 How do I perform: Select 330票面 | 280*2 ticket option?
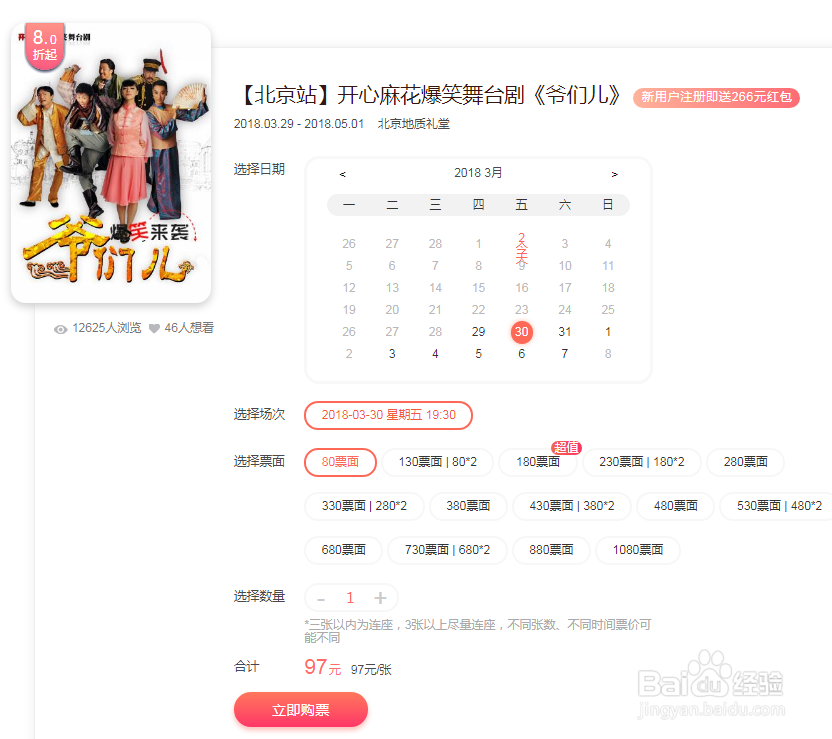[364, 506]
